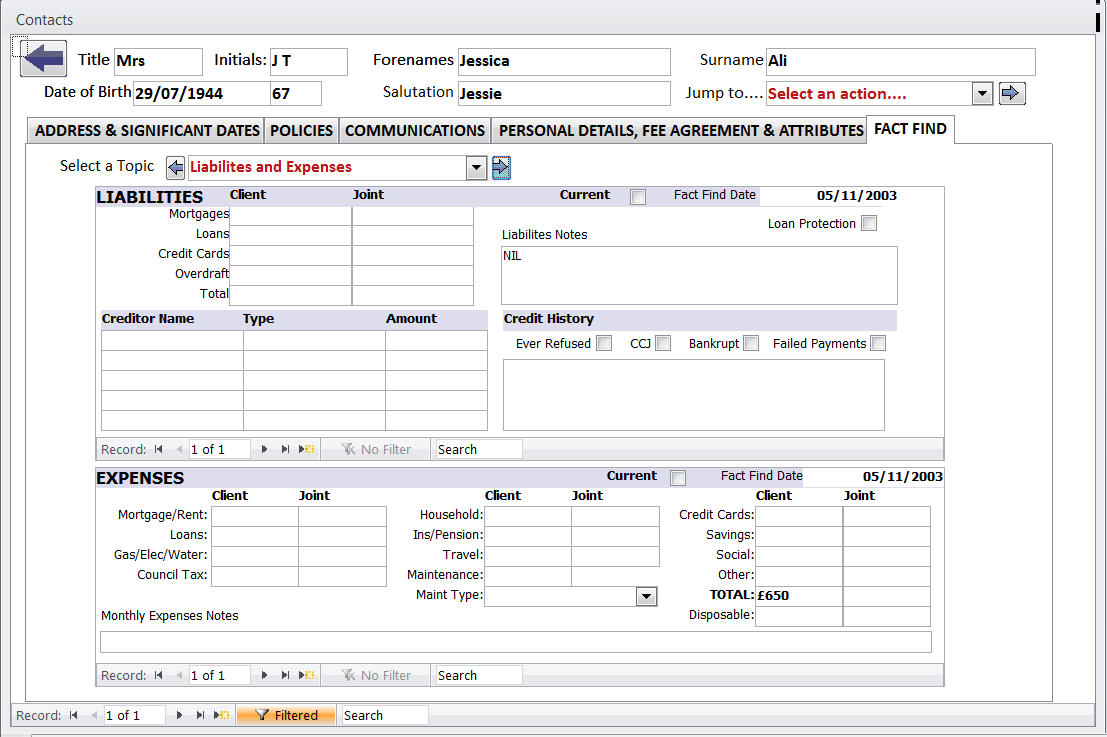The height and width of the screenshot is (737, 1107).
Task: Click the TOTAL Client field showing £650
Action: pos(799,596)
